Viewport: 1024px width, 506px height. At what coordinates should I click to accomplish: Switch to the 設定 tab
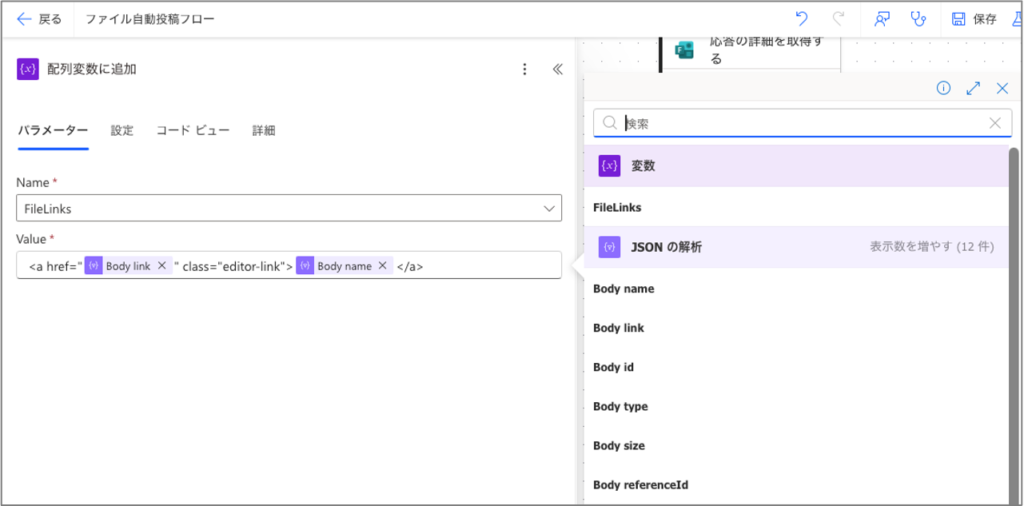(x=122, y=130)
